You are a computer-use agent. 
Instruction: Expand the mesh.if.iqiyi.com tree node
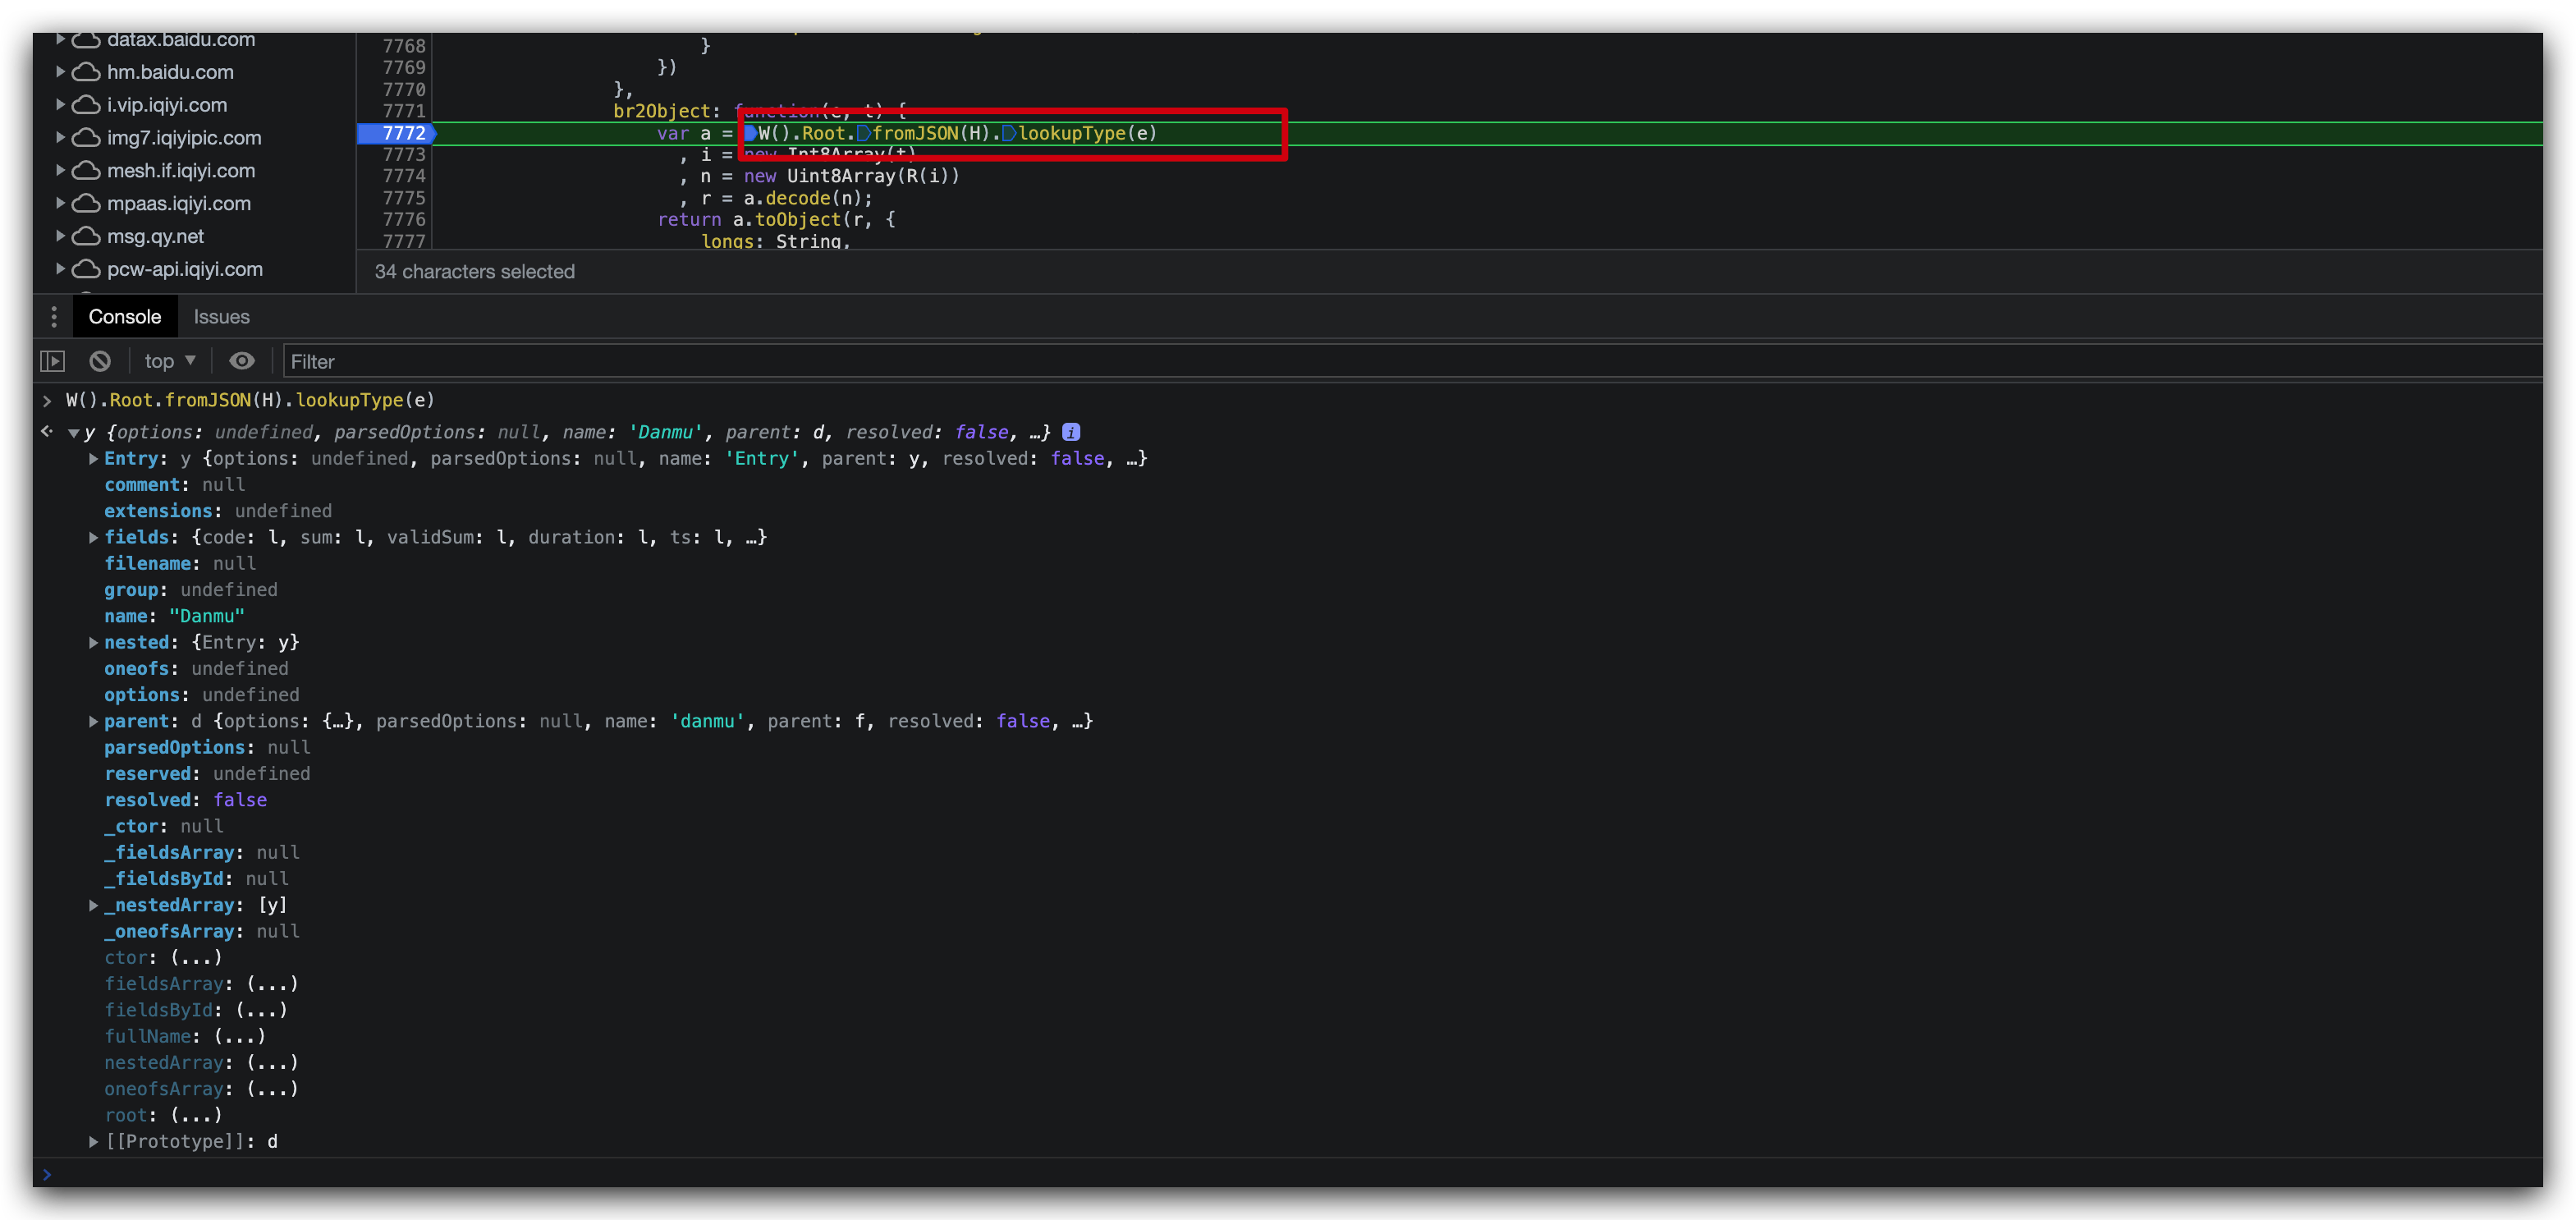coord(60,171)
